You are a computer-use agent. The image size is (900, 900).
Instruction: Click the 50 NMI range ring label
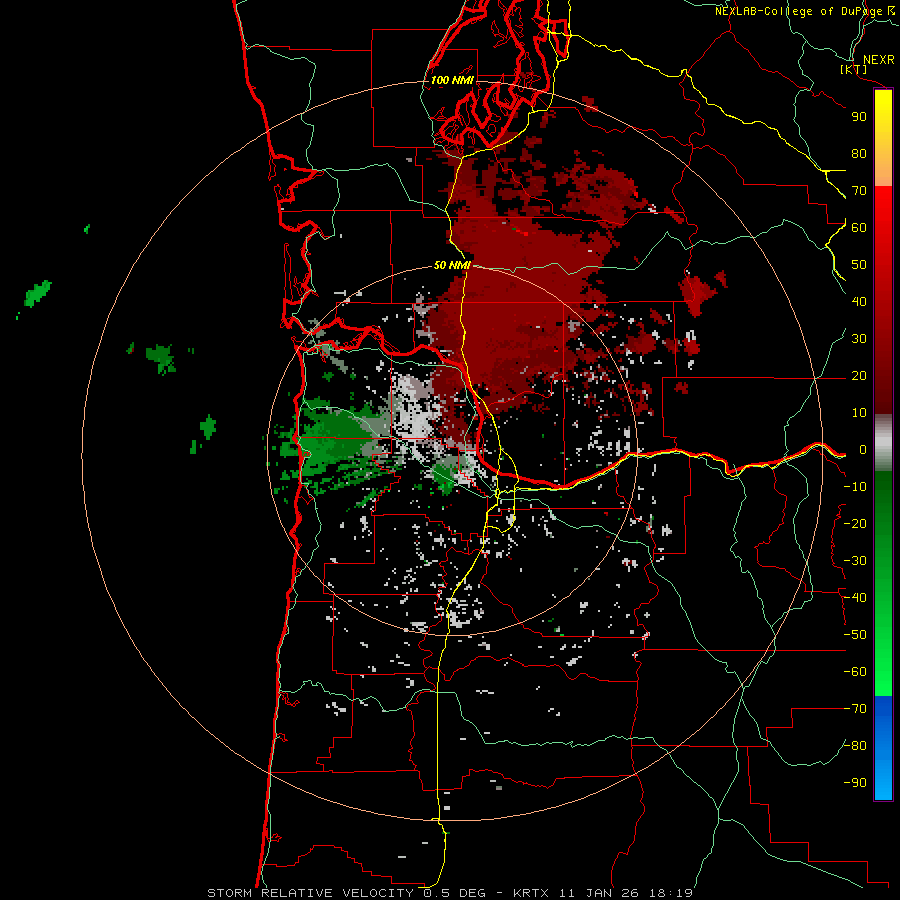[x=452, y=265]
